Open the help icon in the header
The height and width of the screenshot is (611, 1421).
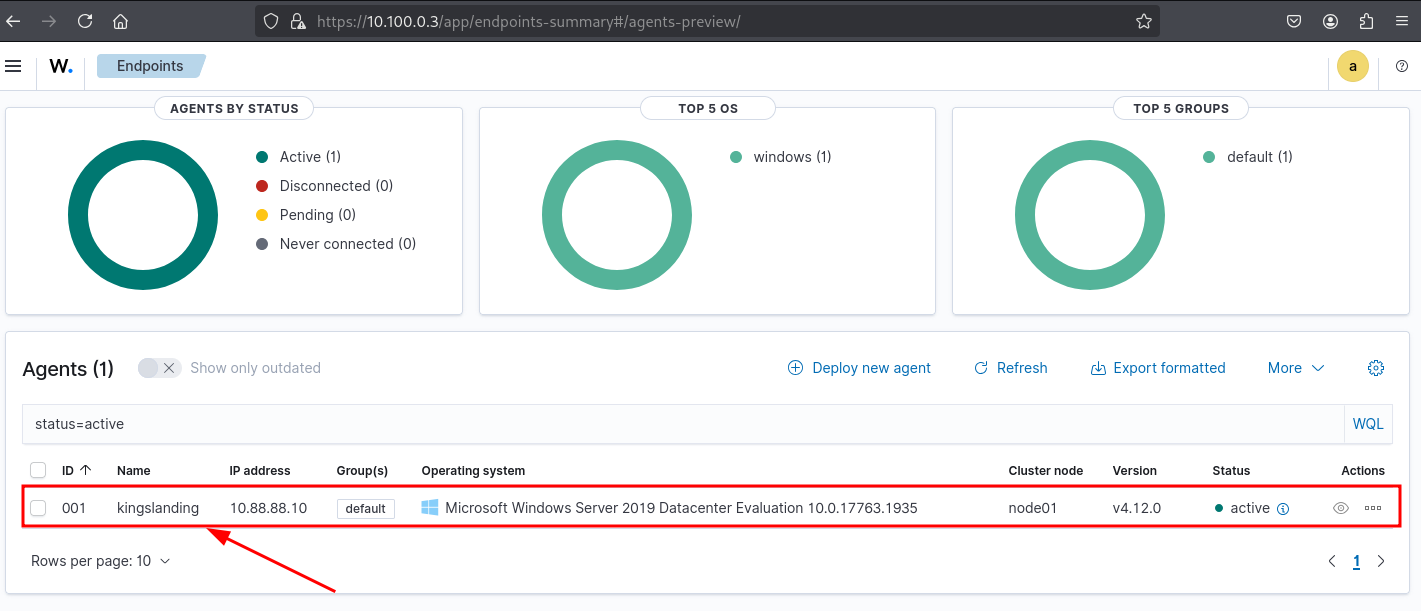1401,66
